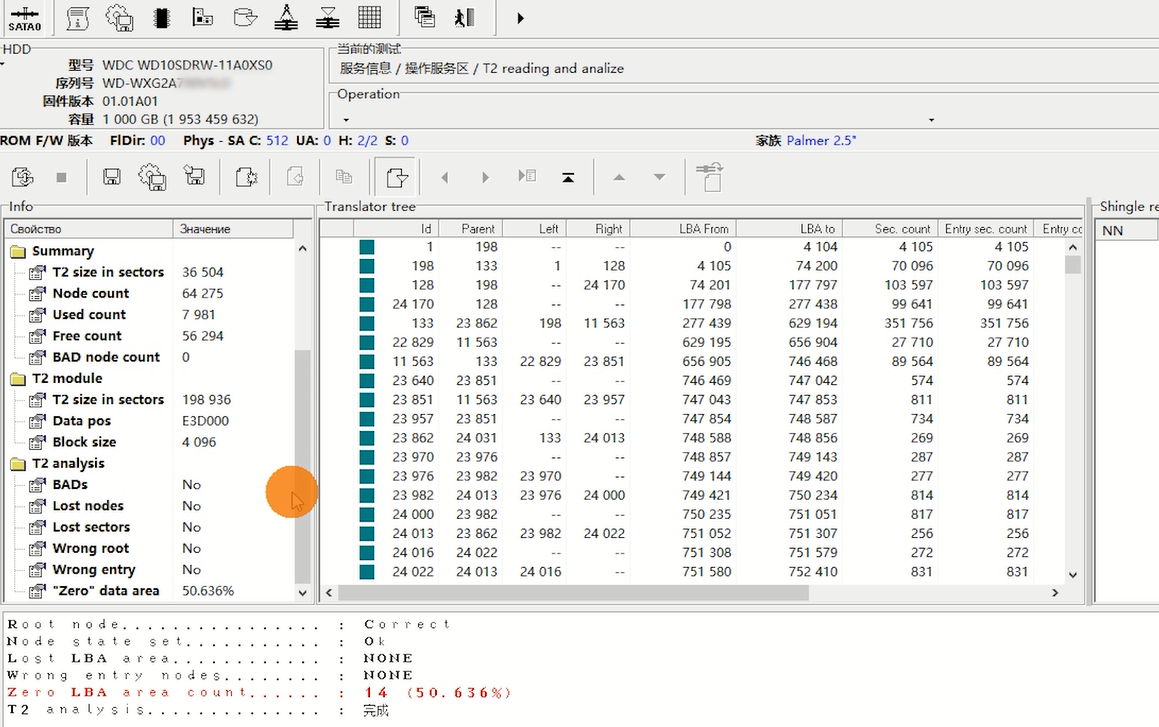Select the Lost sectors row

150,528
